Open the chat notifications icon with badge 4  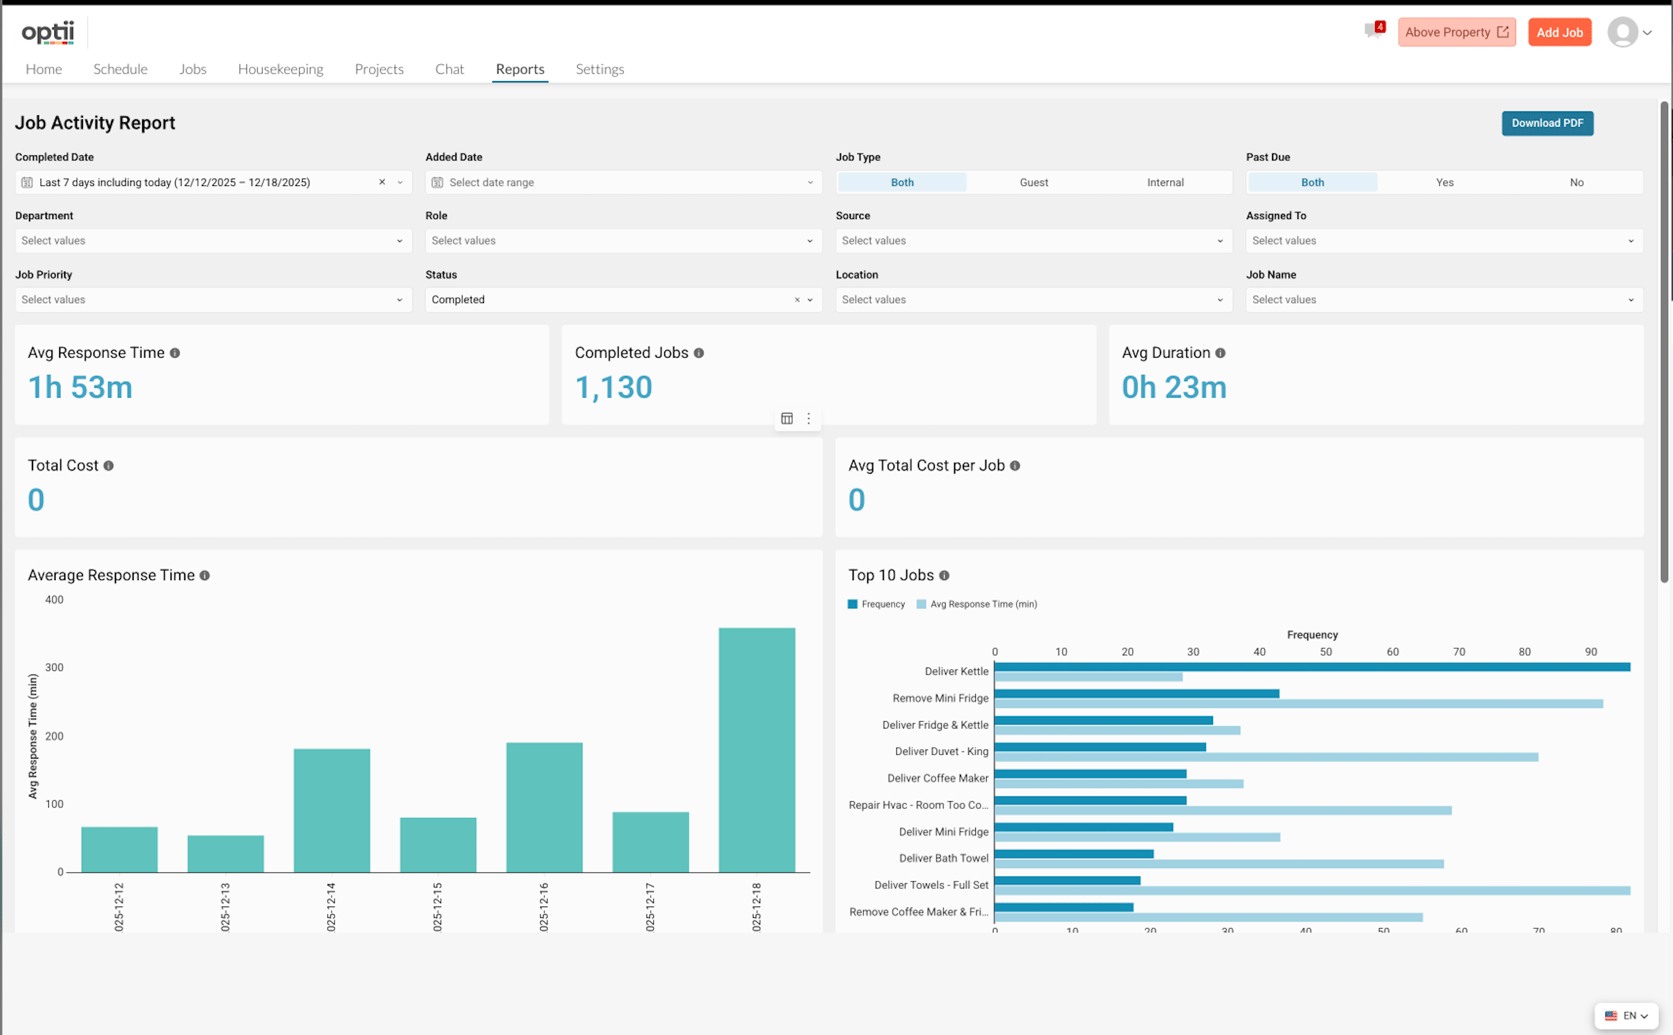pyautogui.click(x=1370, y=31)
